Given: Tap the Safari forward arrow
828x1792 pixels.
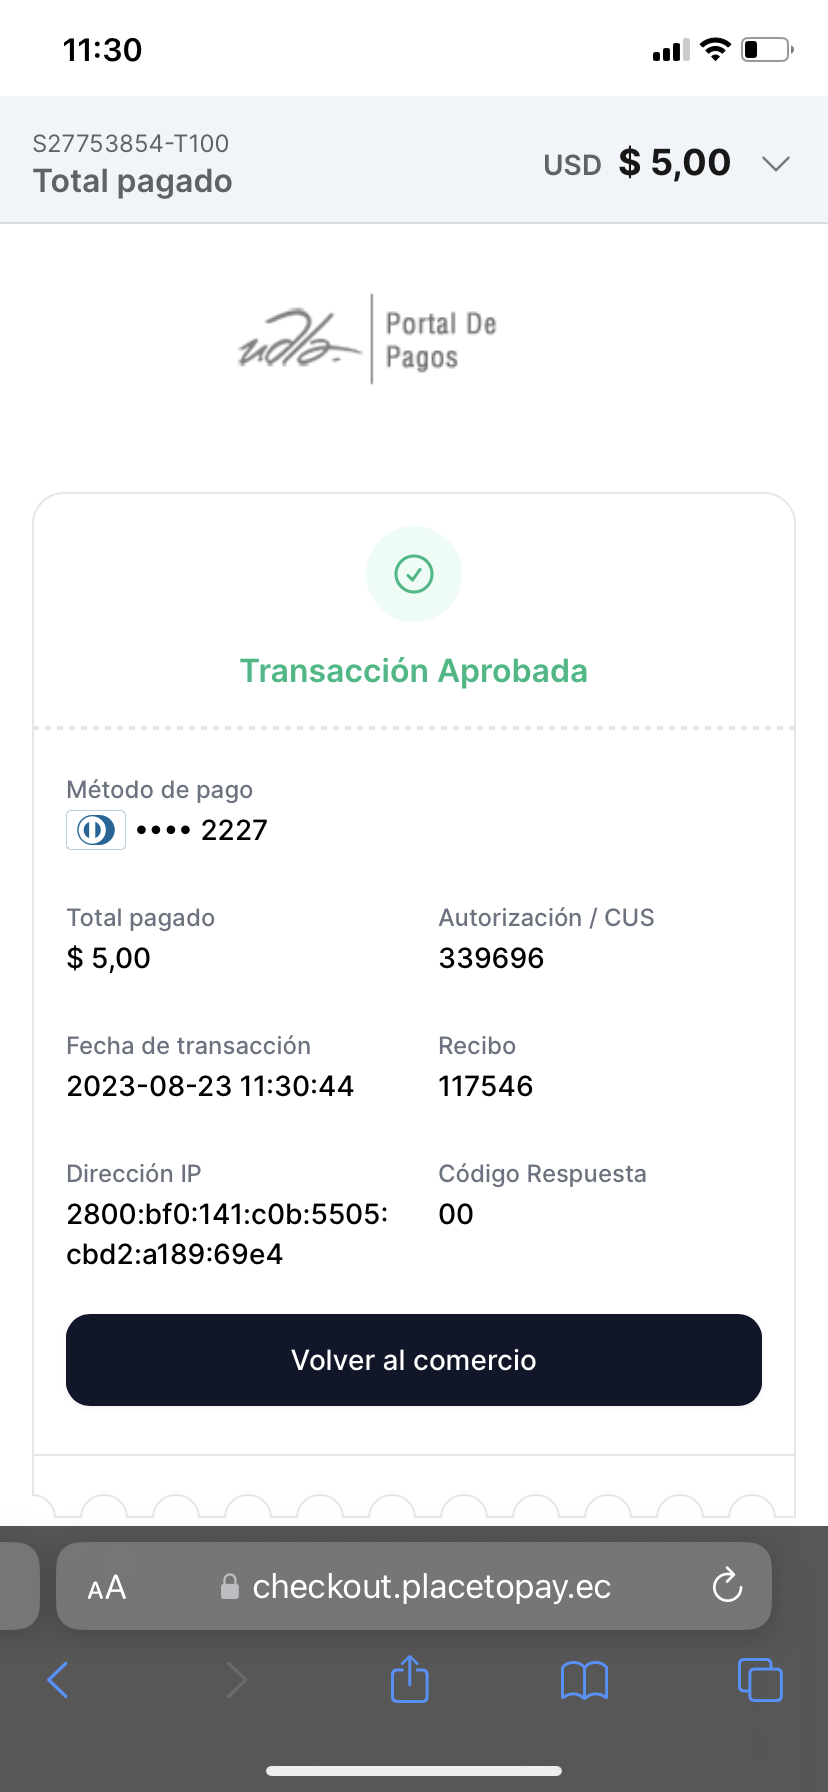Looking at the screenshot, I should click(236, 1680).
